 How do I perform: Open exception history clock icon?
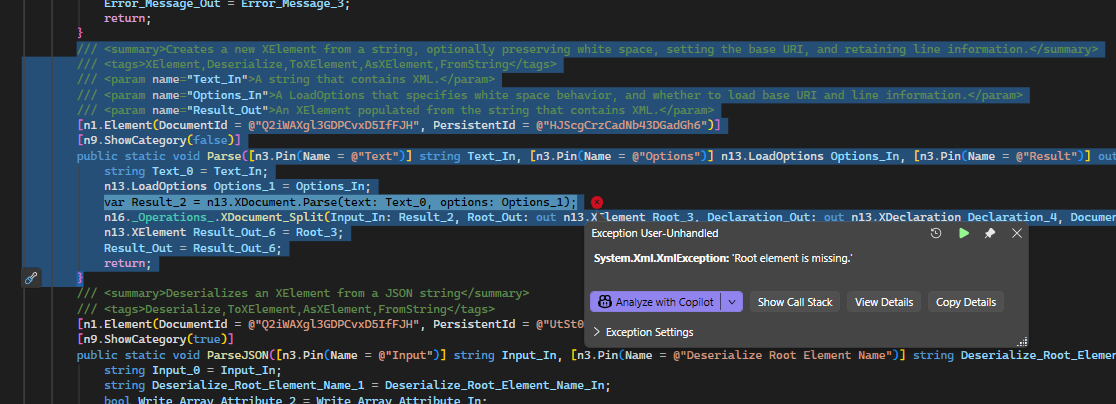tap(937, 233)
